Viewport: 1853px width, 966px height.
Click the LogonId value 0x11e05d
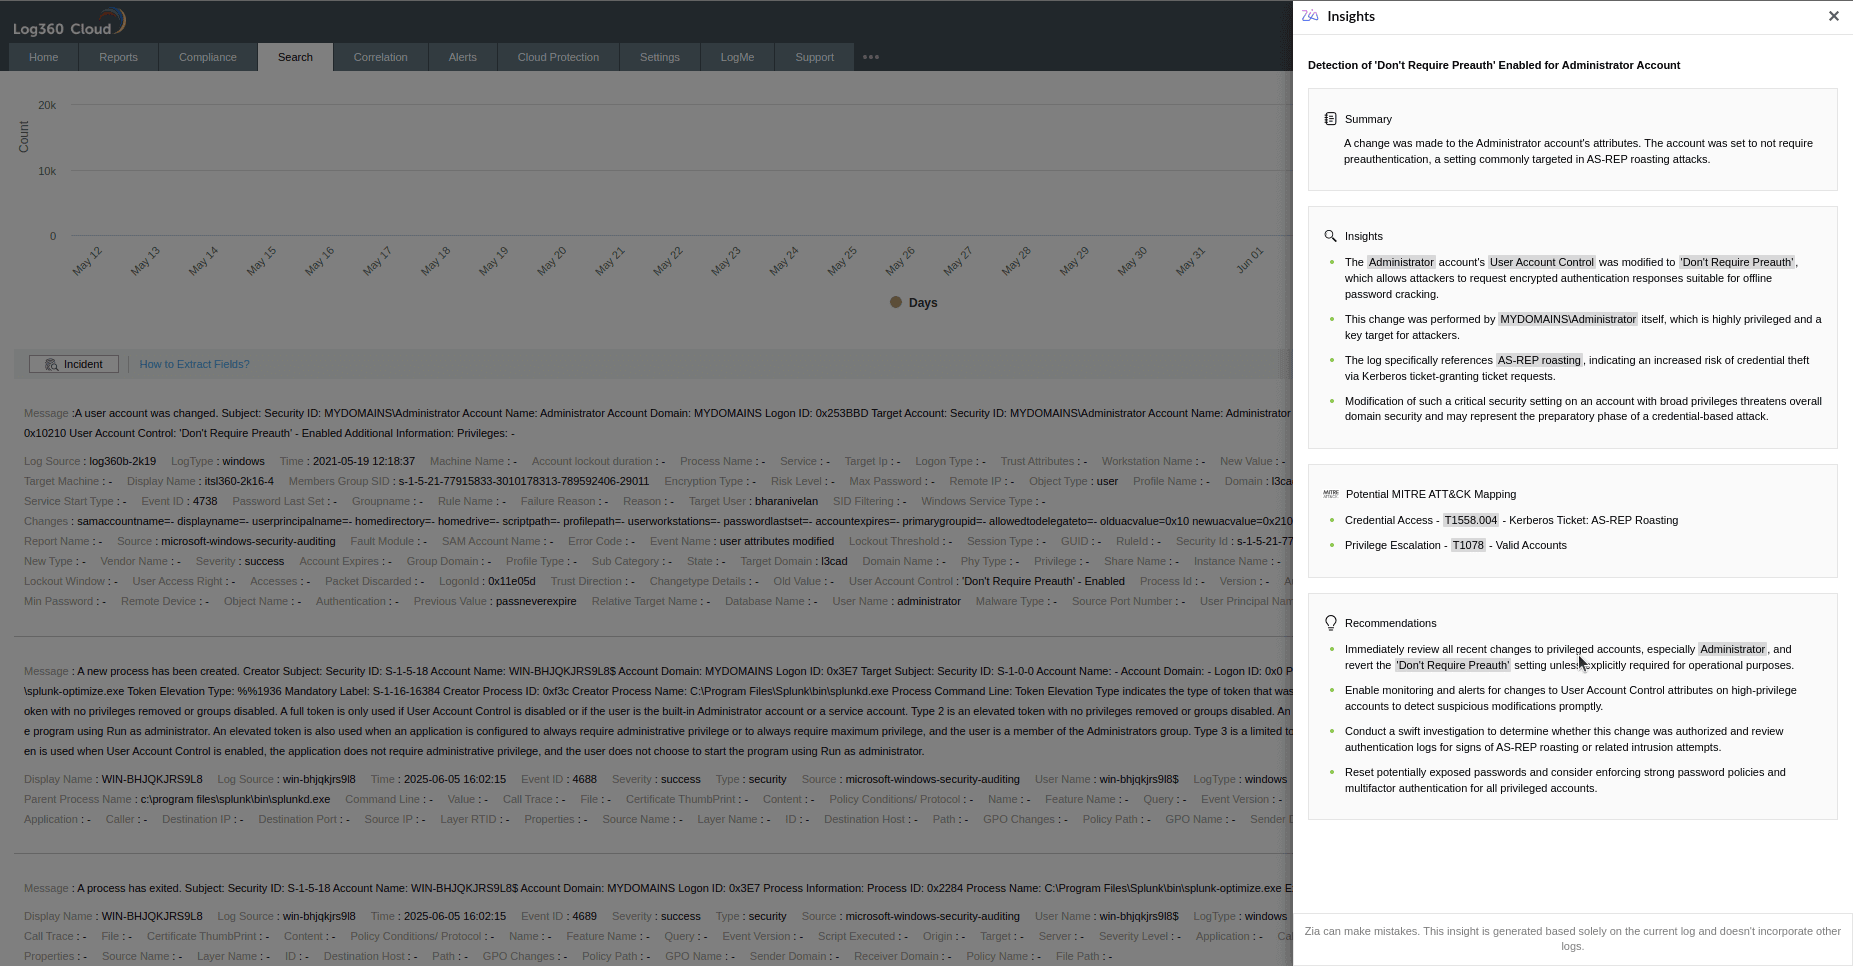[512, 581]
